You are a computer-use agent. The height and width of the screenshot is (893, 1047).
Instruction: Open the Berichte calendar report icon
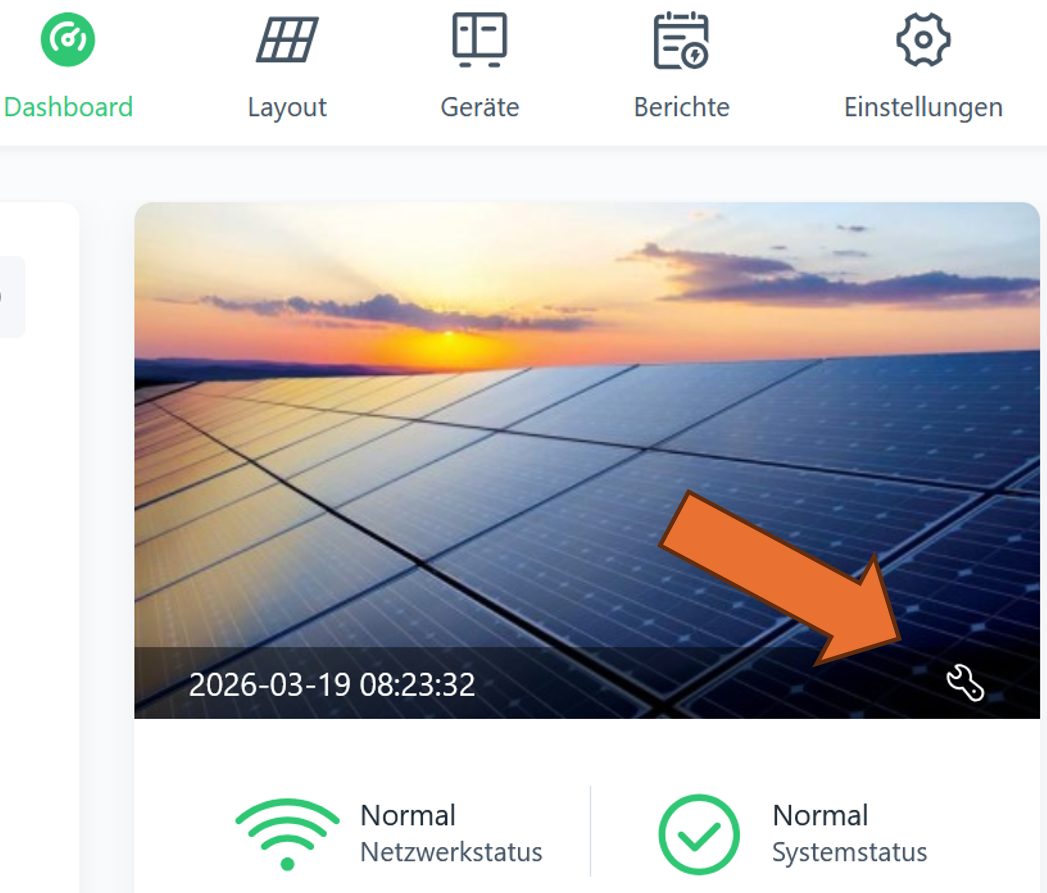pos(681,41)
